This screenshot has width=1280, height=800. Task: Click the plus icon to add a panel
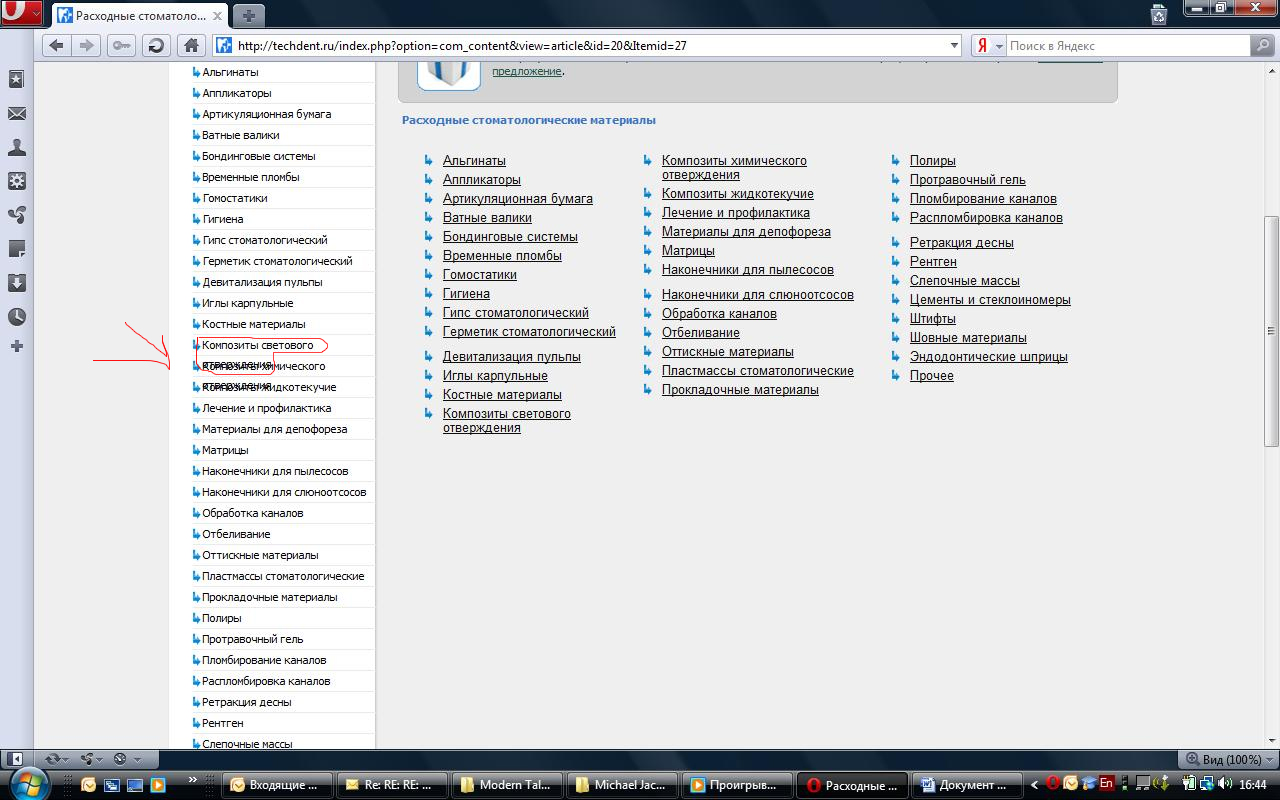(x=17, y=346)
